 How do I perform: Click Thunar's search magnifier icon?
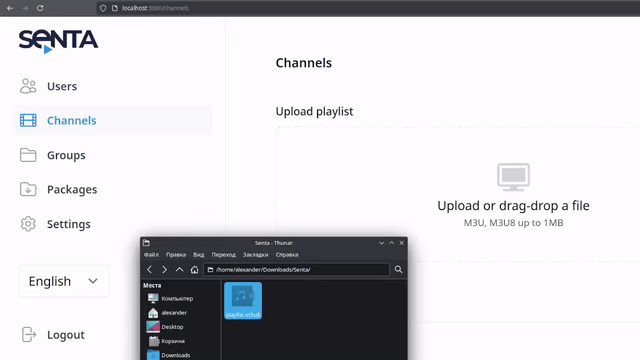[x=398, y=269]
